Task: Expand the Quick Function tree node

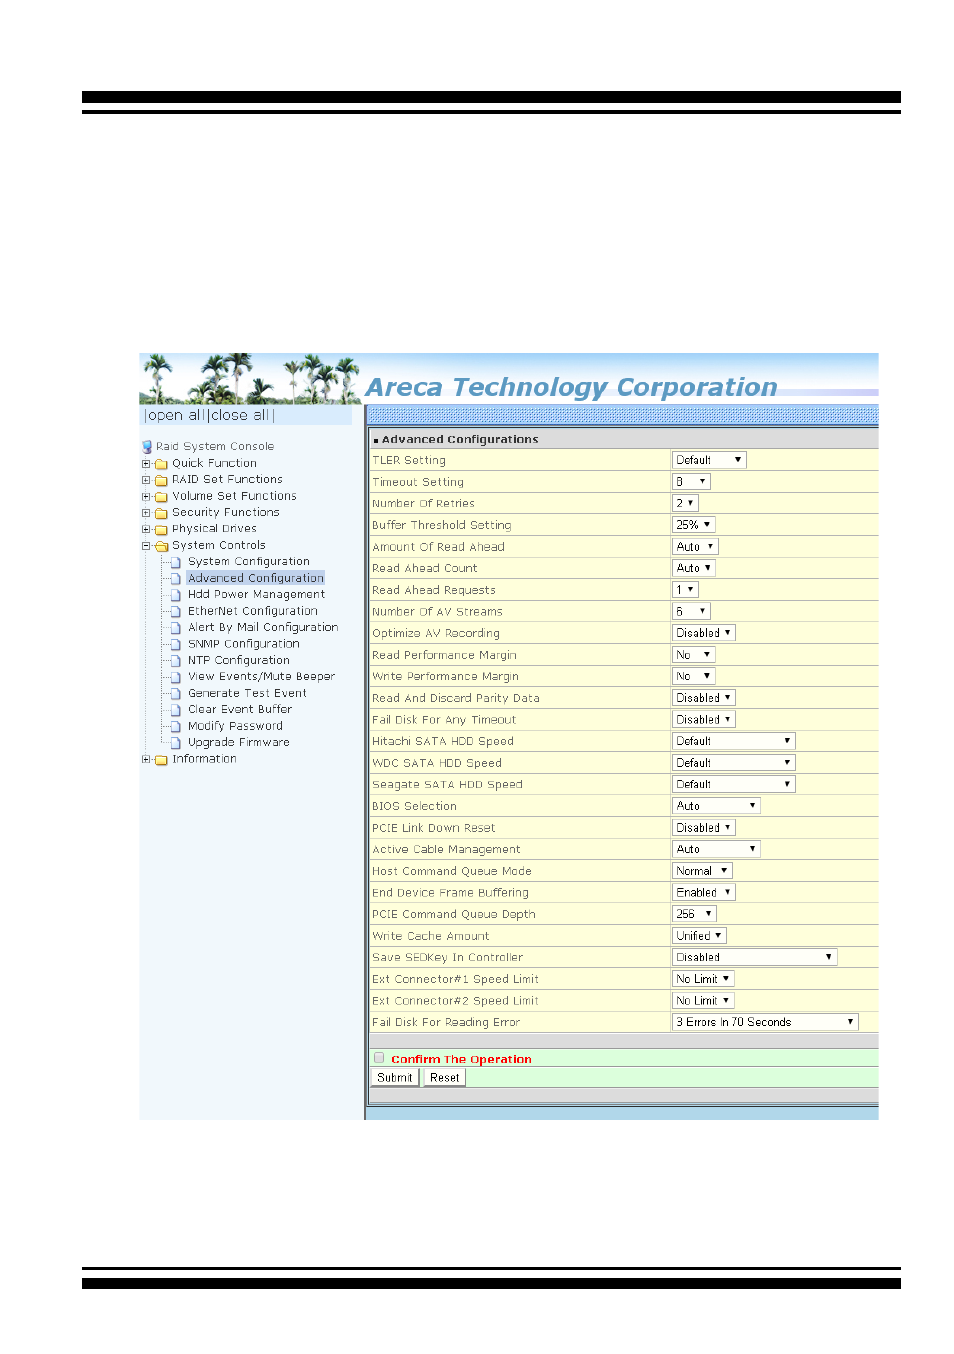Action: pos(146,464)
